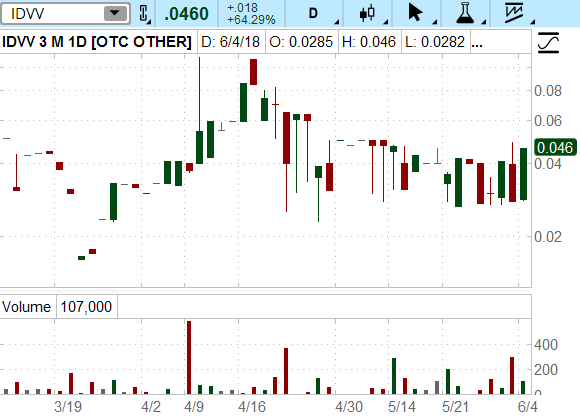Click the 200 volume axis label

(x=546, y=369)
